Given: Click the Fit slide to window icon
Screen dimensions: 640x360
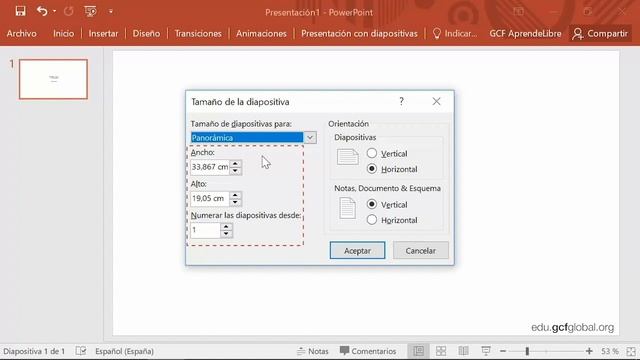Looking at the screenshot, I should point(631,351).
